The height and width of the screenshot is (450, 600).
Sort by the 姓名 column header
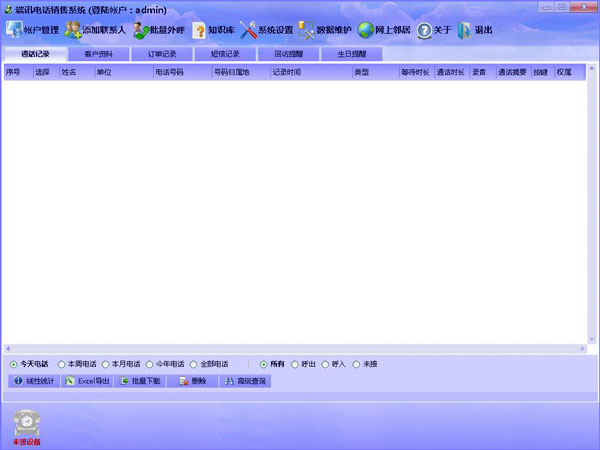(x=77, y=72)
